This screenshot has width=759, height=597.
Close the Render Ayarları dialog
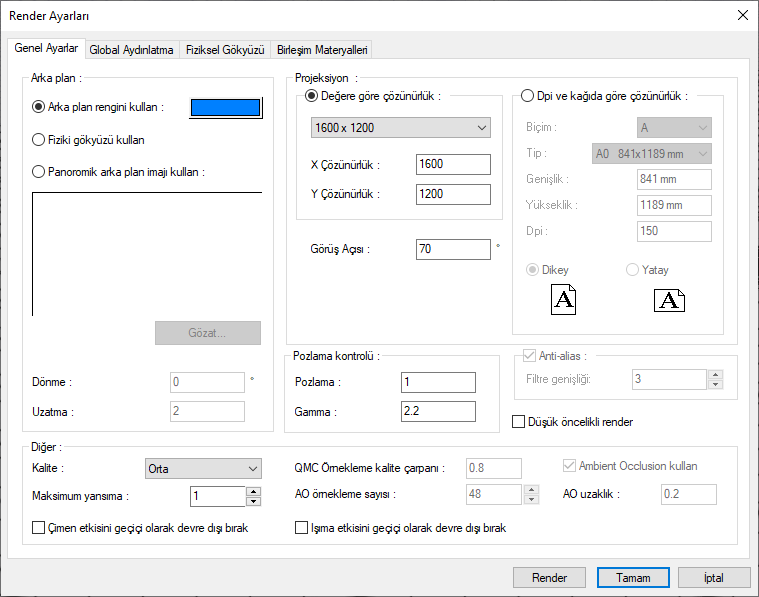(x=742, y=15)
